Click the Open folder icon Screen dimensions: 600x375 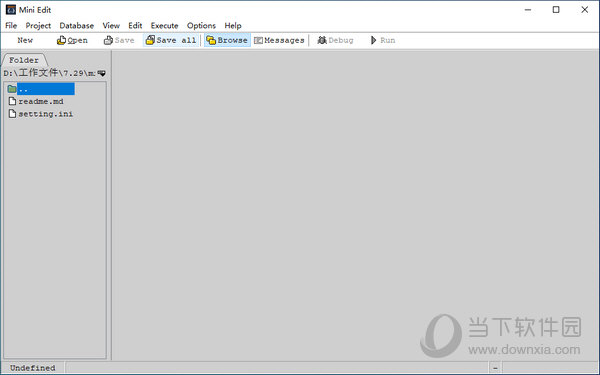[61, 40]
